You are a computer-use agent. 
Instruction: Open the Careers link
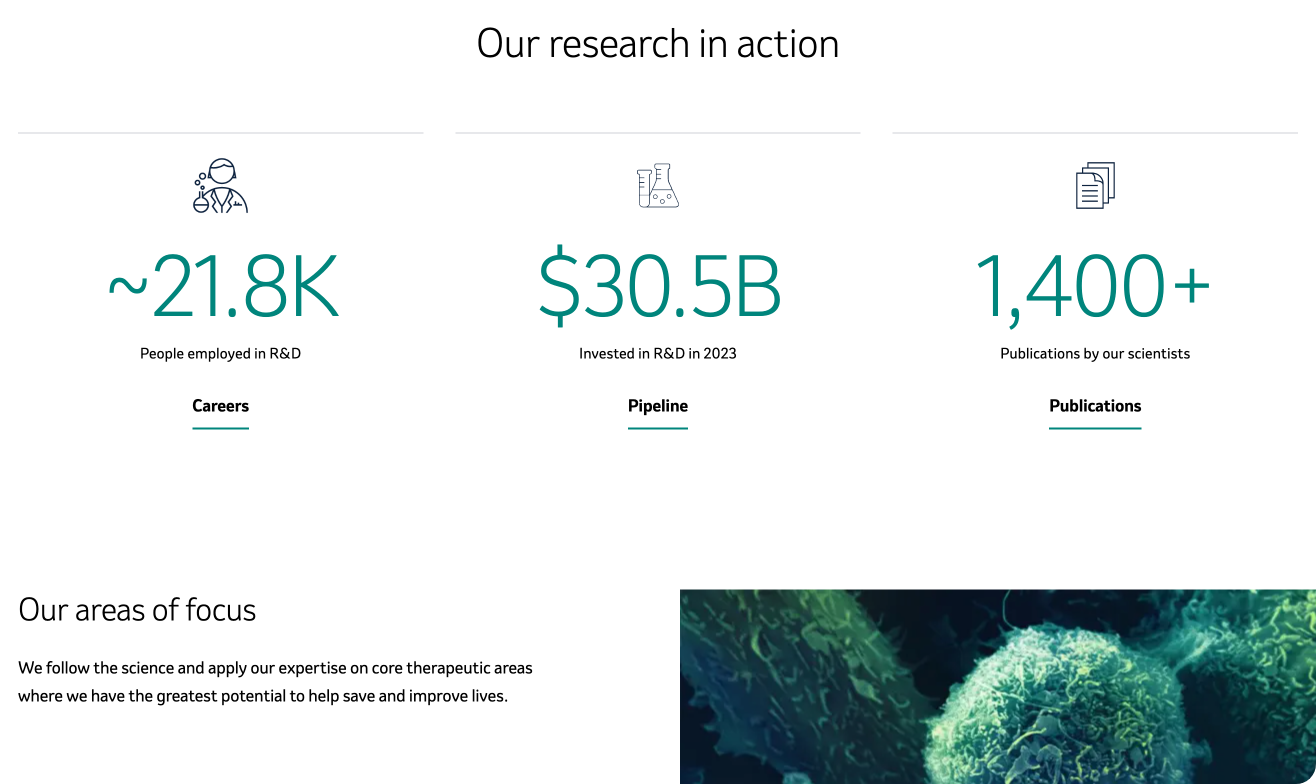[220, 406]
